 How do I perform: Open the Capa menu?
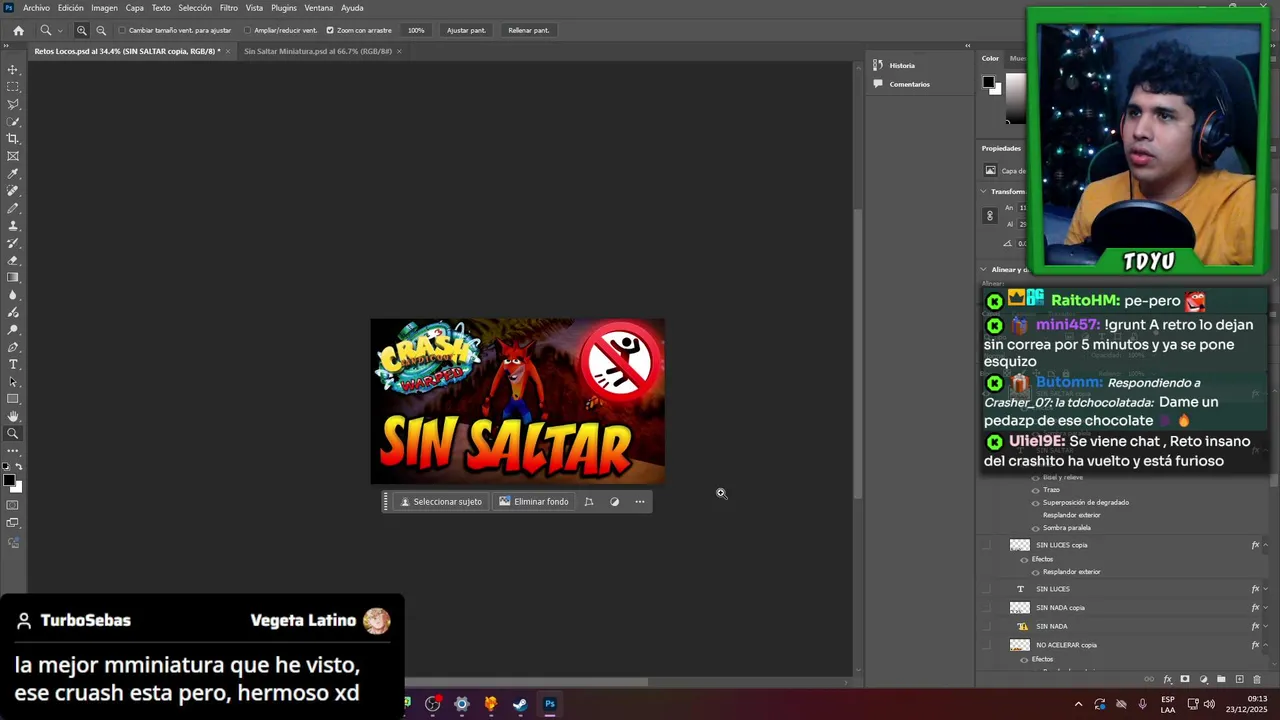click(x=134, y=8)
